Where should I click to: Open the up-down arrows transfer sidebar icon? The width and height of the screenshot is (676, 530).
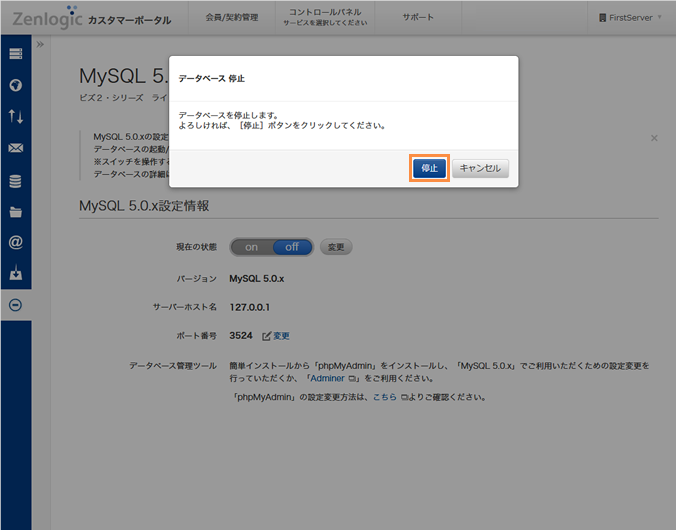16,116
